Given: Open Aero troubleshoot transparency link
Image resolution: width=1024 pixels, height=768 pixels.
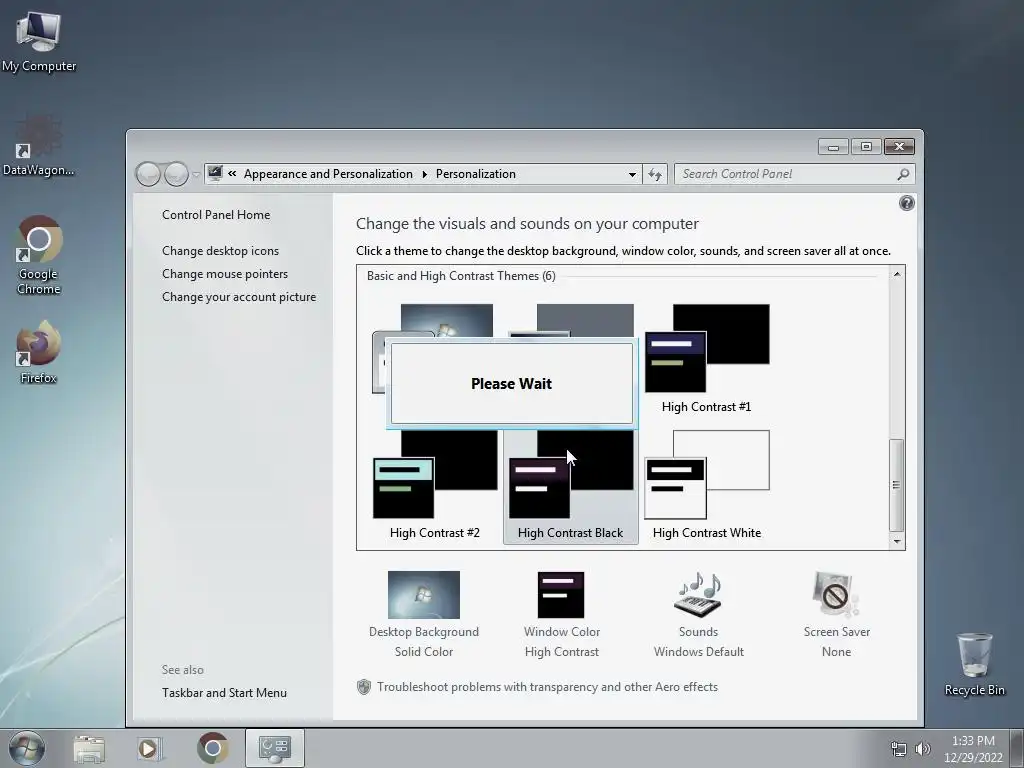Looking at the screenshot, I should click(547, 687).
